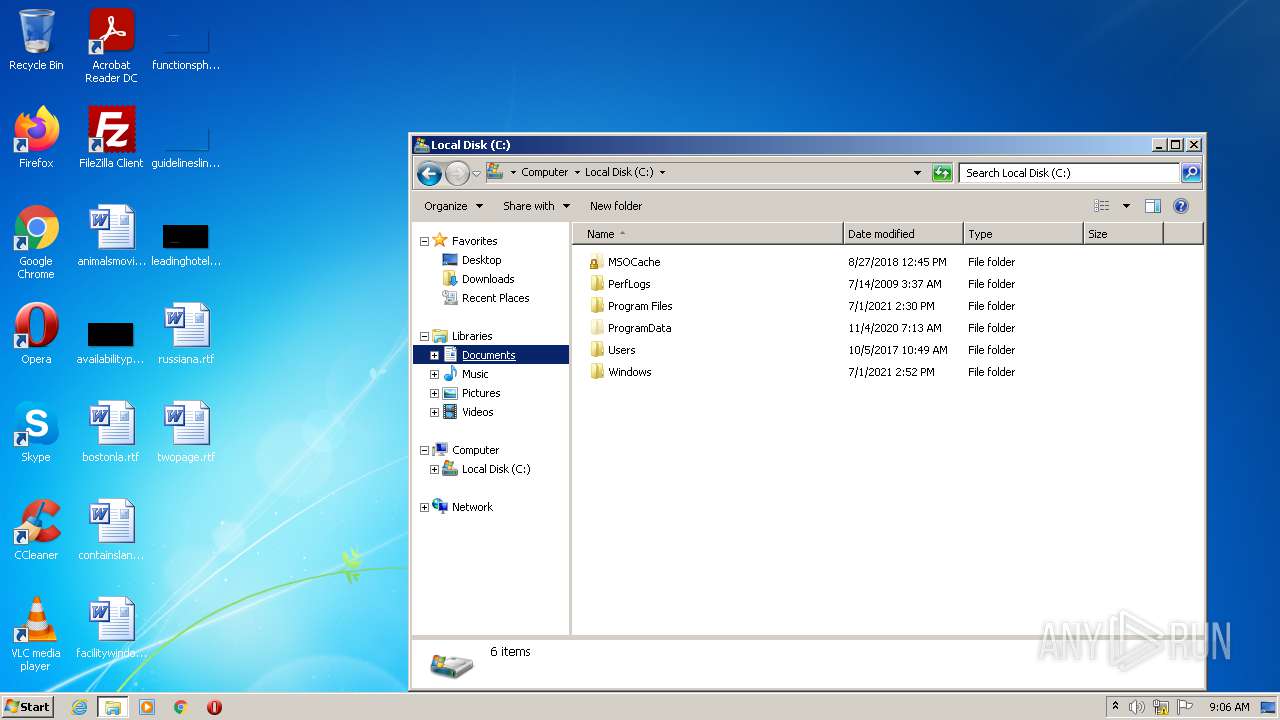The height and width of the screenshot is (720, 1280).
Task: Open the Organize menu
Action: [x=453, y=206]
